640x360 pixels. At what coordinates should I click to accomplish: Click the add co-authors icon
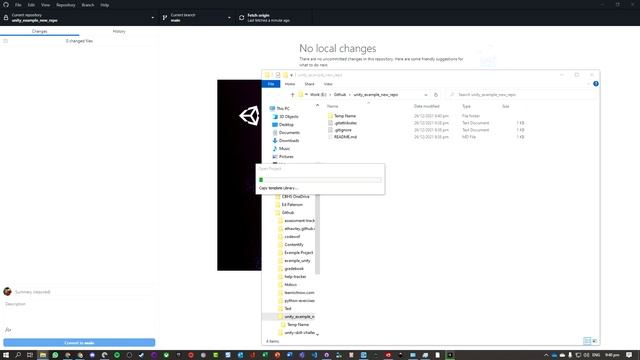[8, 329]
